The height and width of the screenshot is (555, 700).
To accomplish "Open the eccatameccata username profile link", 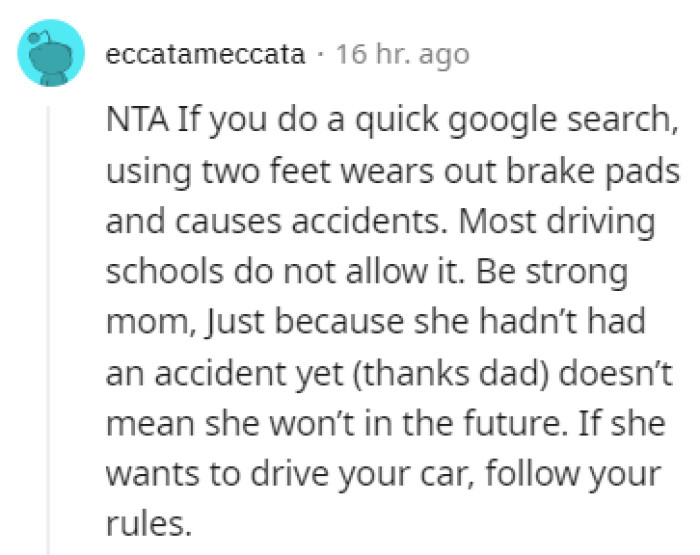I will [x=205, y=54].
